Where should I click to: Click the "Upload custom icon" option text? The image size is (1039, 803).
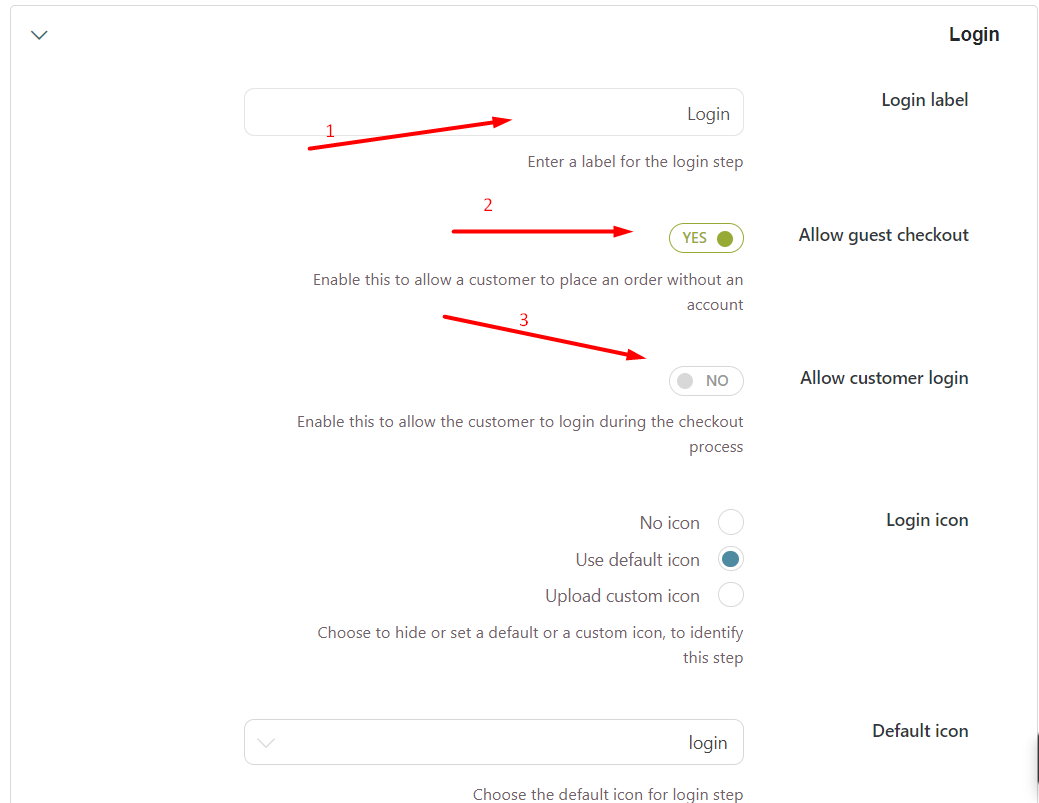pos(622,596)
